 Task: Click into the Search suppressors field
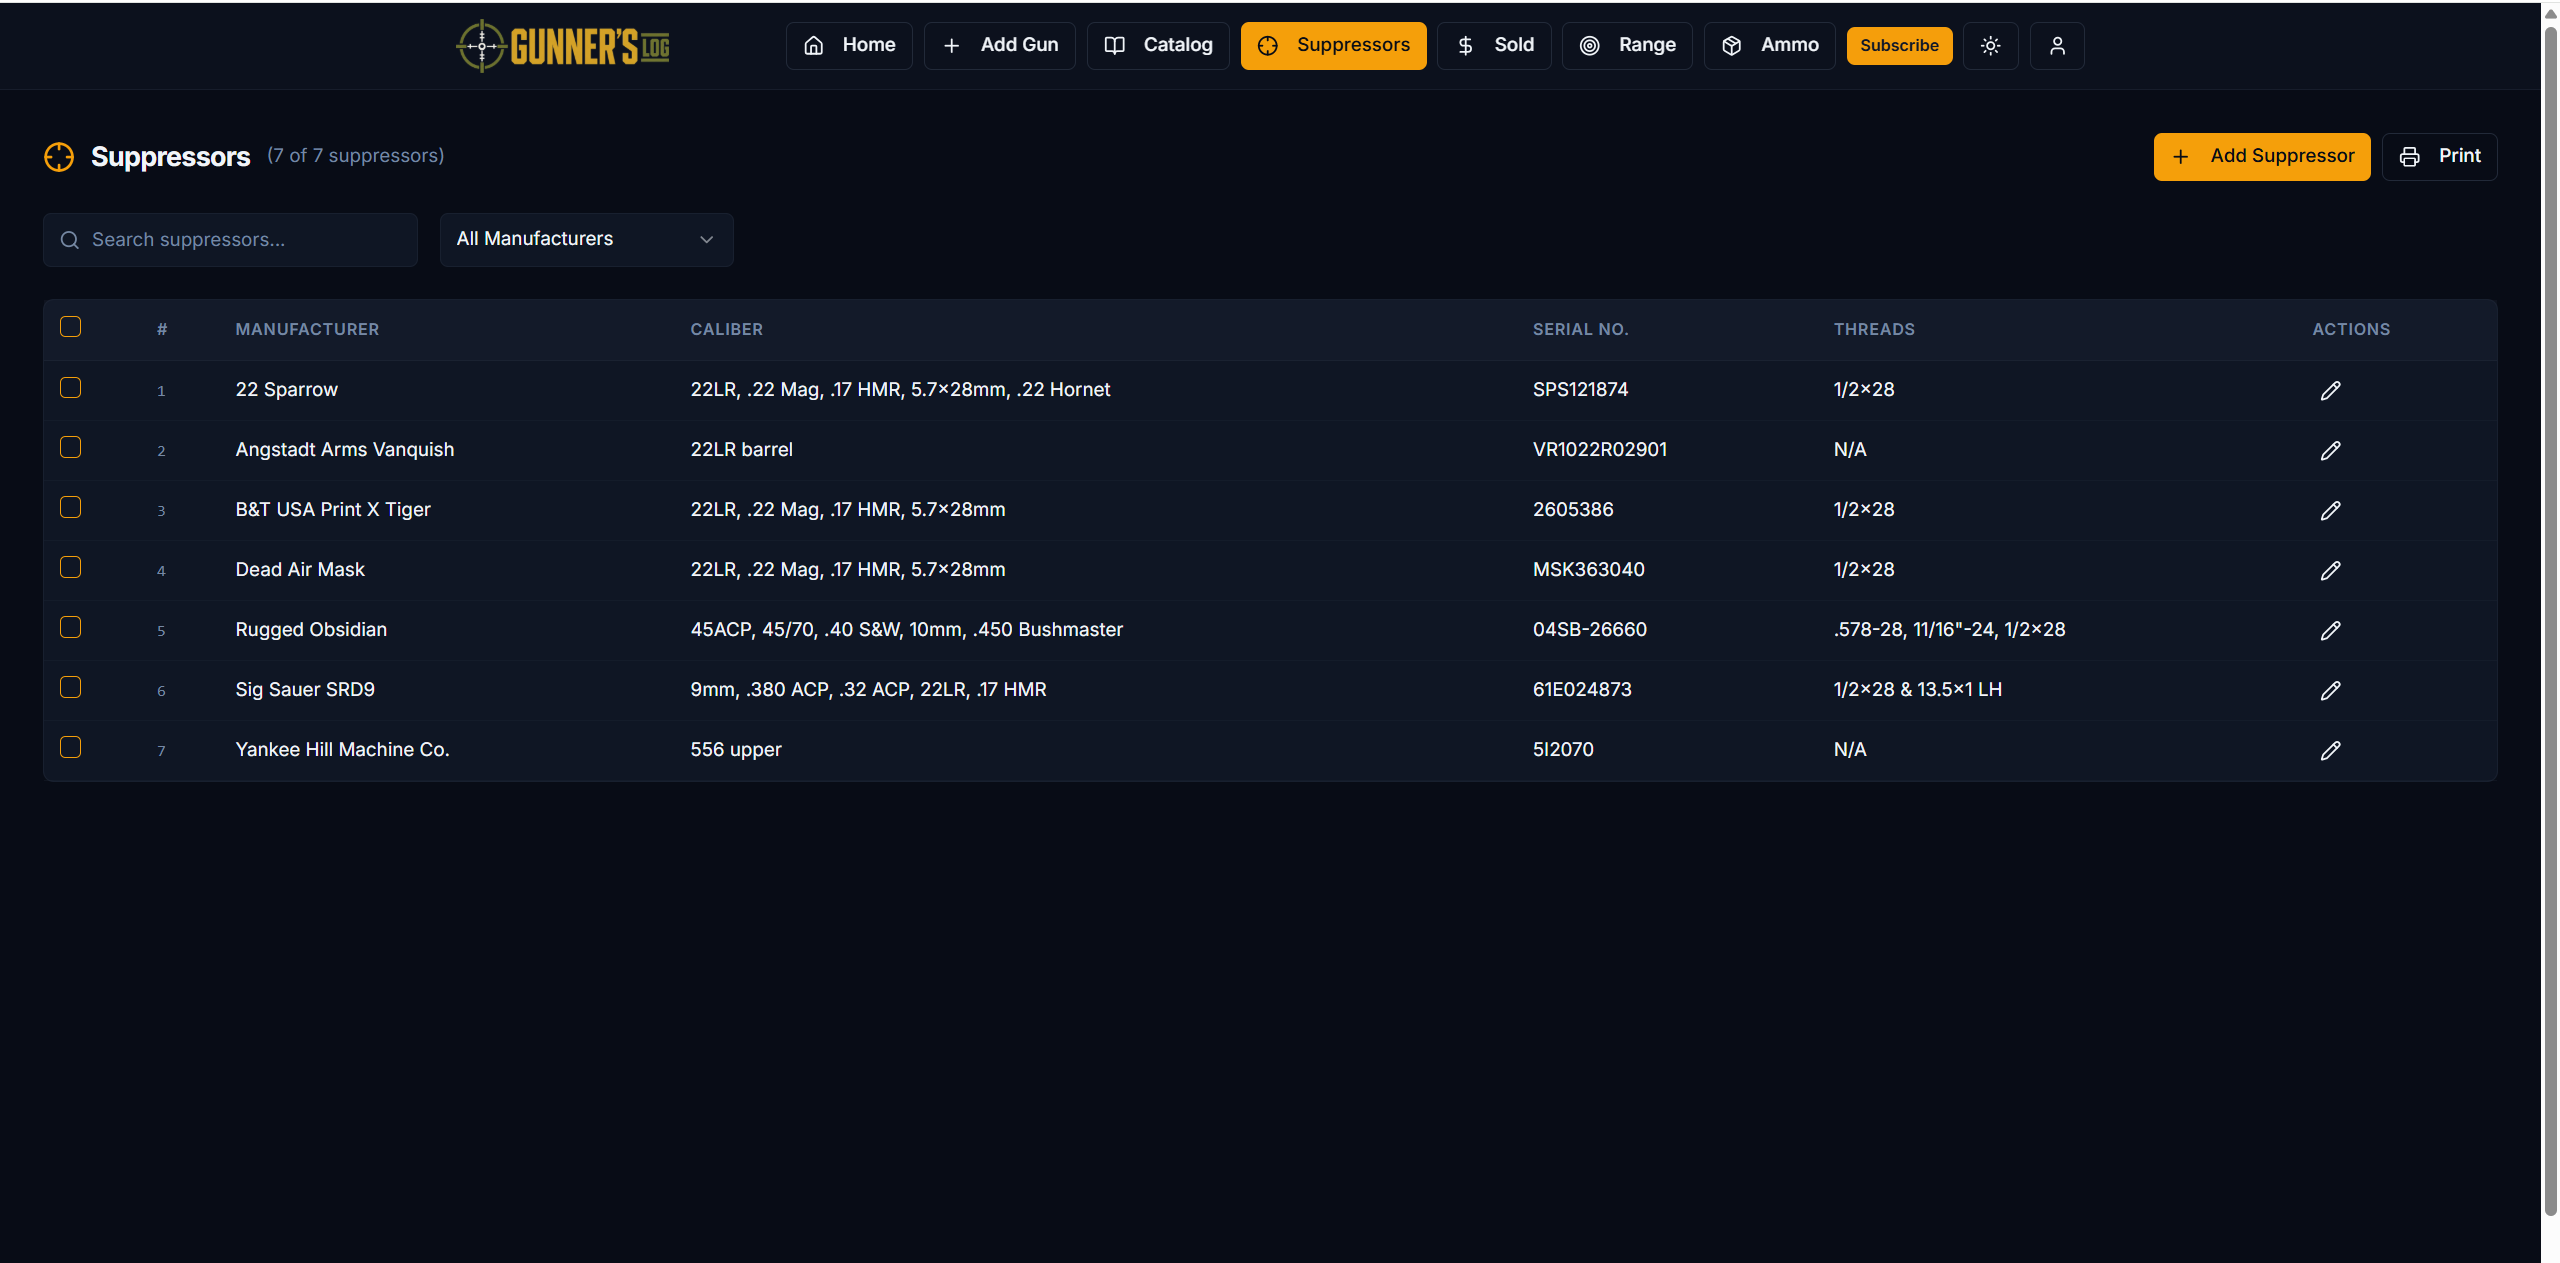[230, 240]
